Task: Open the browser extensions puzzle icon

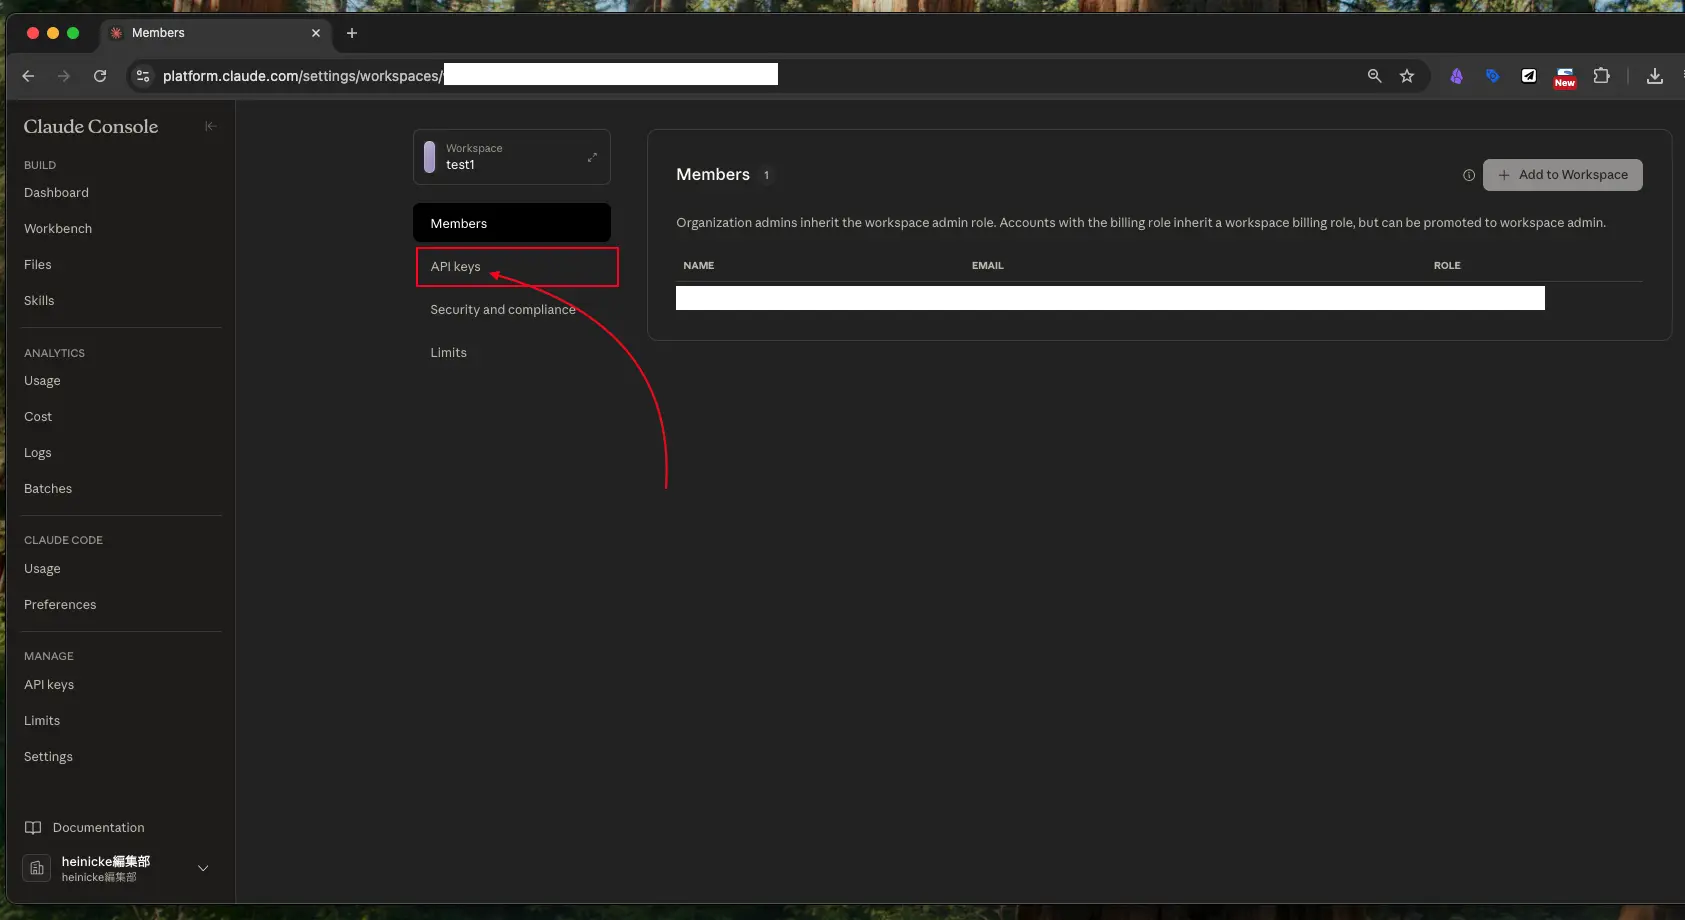Action: click(1600, 76)
